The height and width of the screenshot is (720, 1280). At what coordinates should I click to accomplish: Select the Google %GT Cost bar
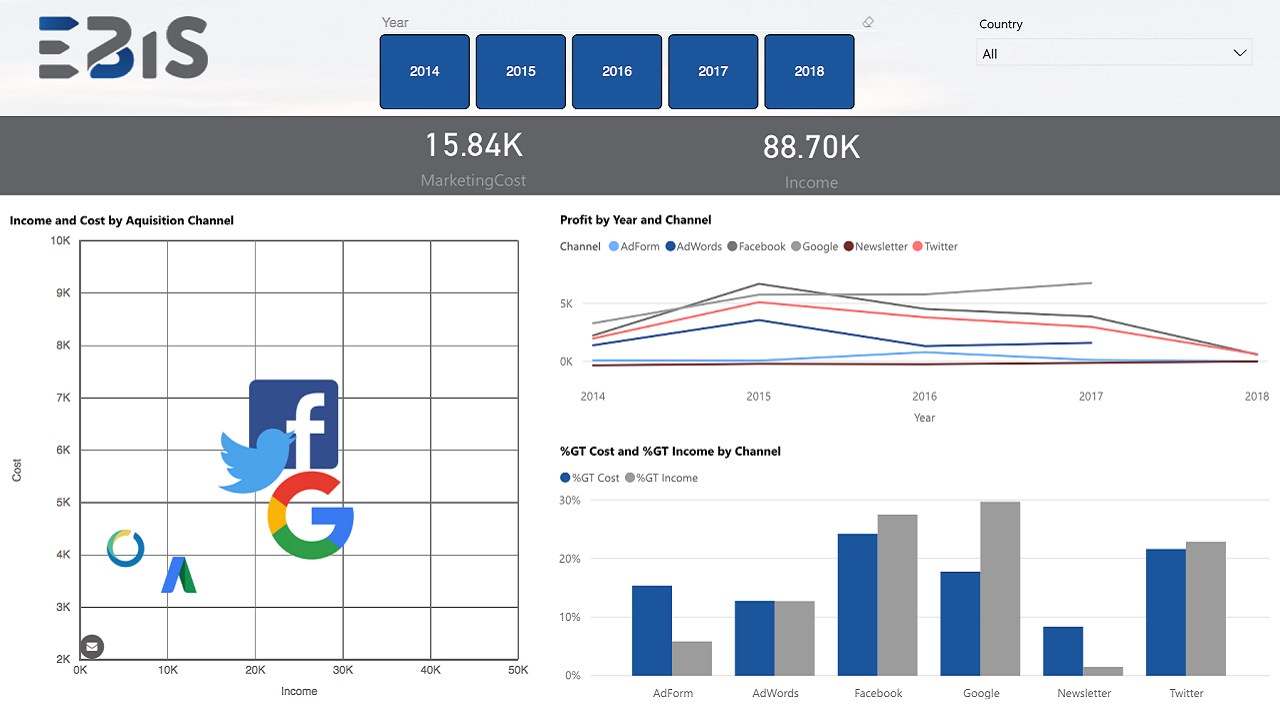(960, 623)
